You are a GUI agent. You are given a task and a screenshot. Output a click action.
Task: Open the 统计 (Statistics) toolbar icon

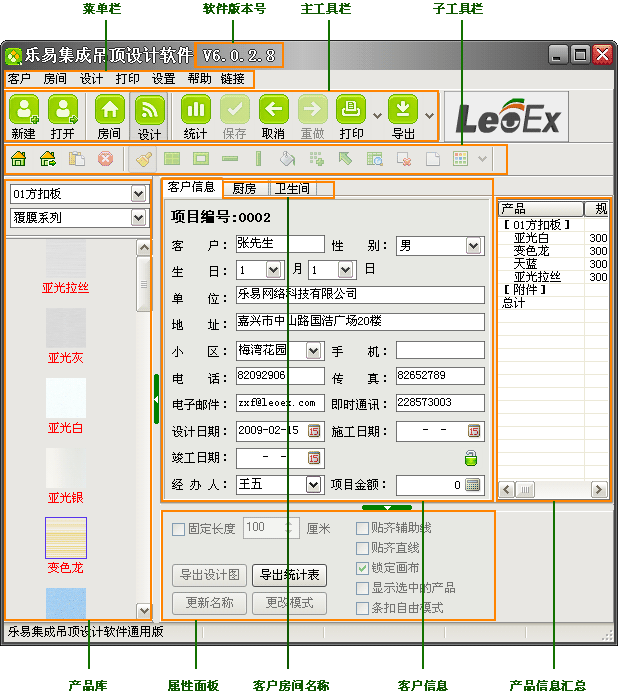(x=195, y=110)
